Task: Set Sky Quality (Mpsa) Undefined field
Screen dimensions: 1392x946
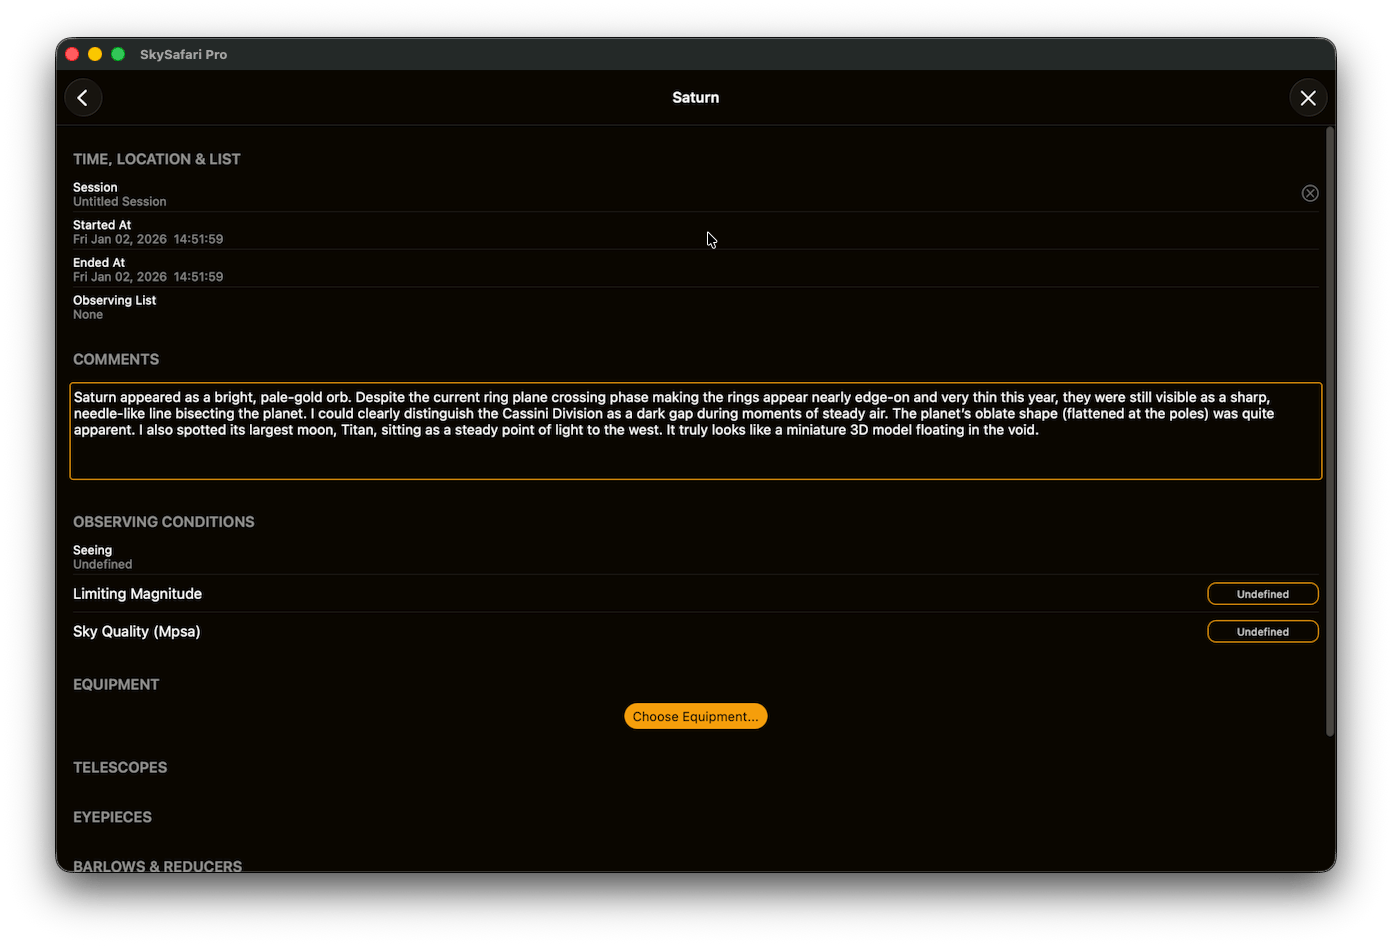Action: point(1263,632)
